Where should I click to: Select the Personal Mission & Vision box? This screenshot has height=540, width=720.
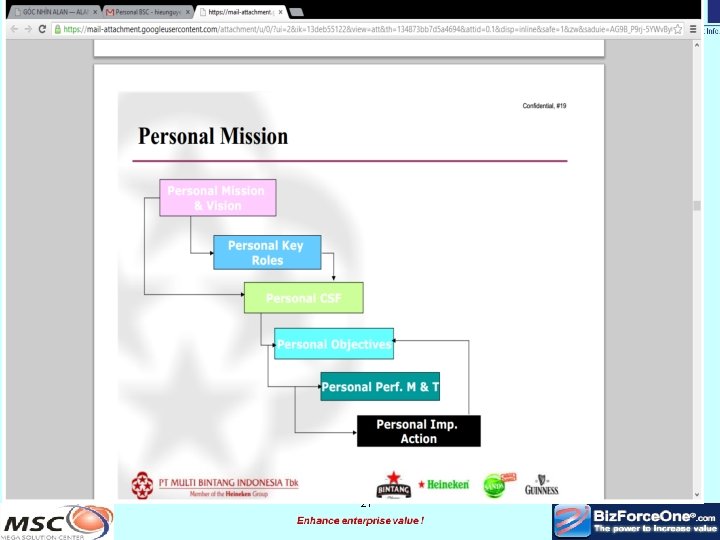click(x=218, y=197)
